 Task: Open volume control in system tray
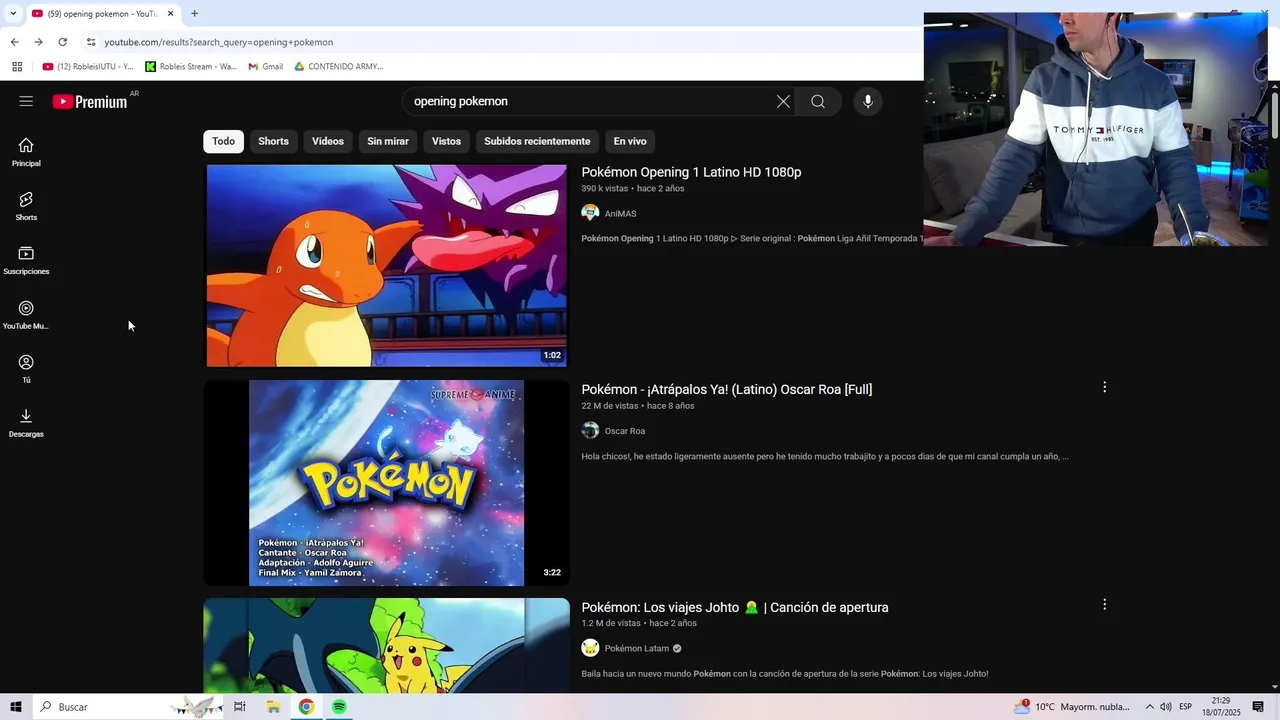pyautogui.click(x=1166, y=707)
